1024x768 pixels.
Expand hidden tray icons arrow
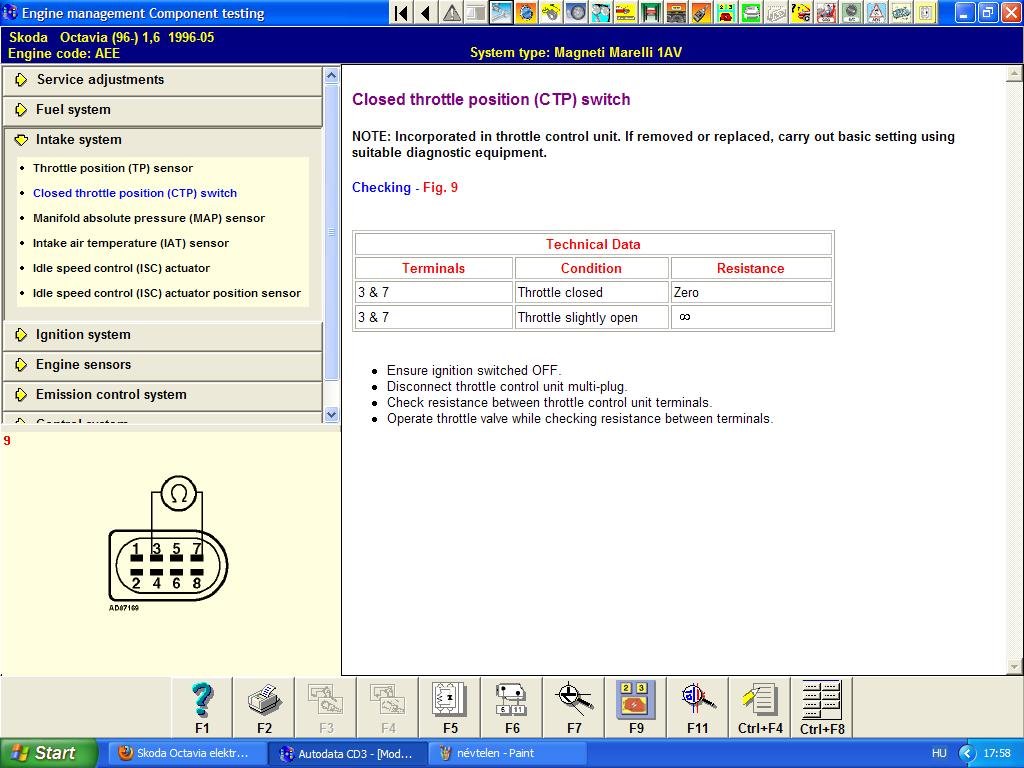coord(967,753)
